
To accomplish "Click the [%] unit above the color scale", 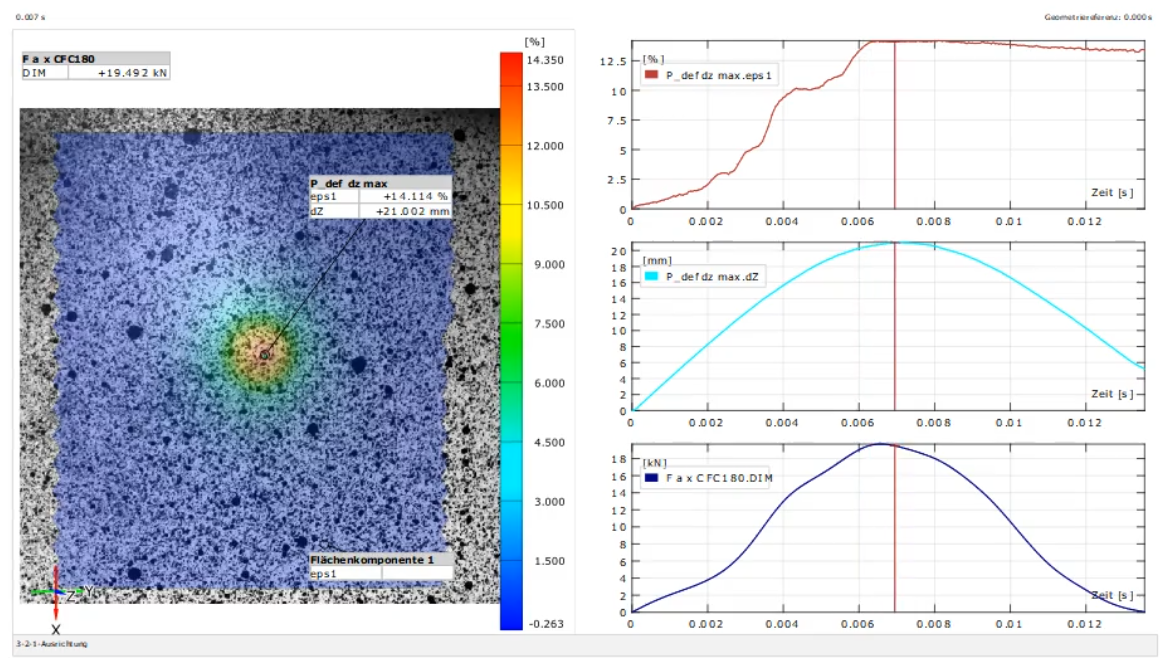I will click(x=534, y=41).
